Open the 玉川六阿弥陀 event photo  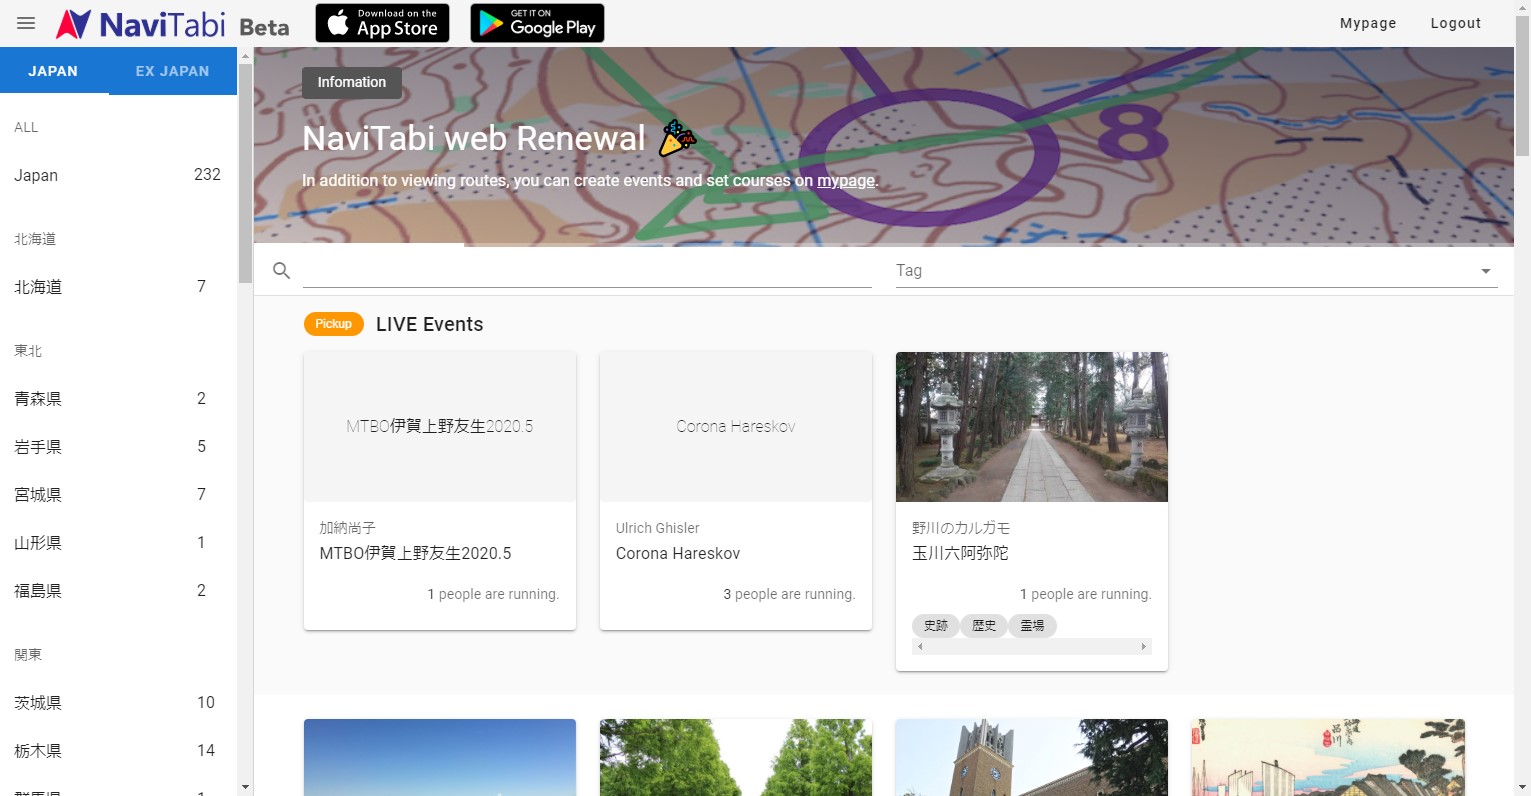click(x=1032, y=427)
